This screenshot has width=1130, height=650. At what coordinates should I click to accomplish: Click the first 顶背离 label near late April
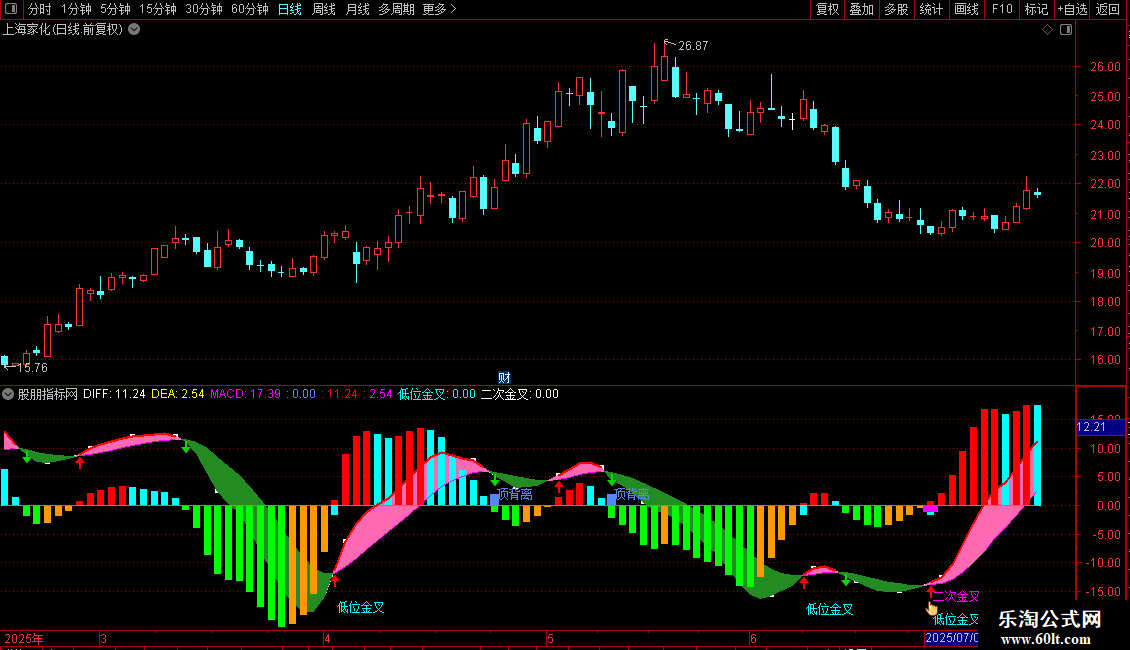(515, 494)
